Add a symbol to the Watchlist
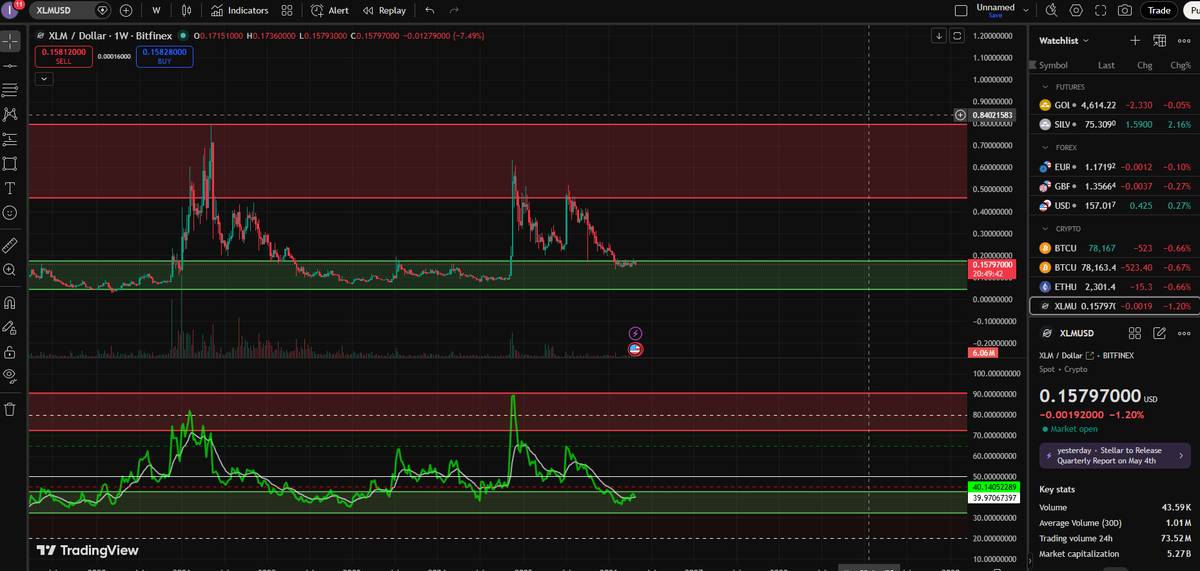 [x=1135, y=40]
